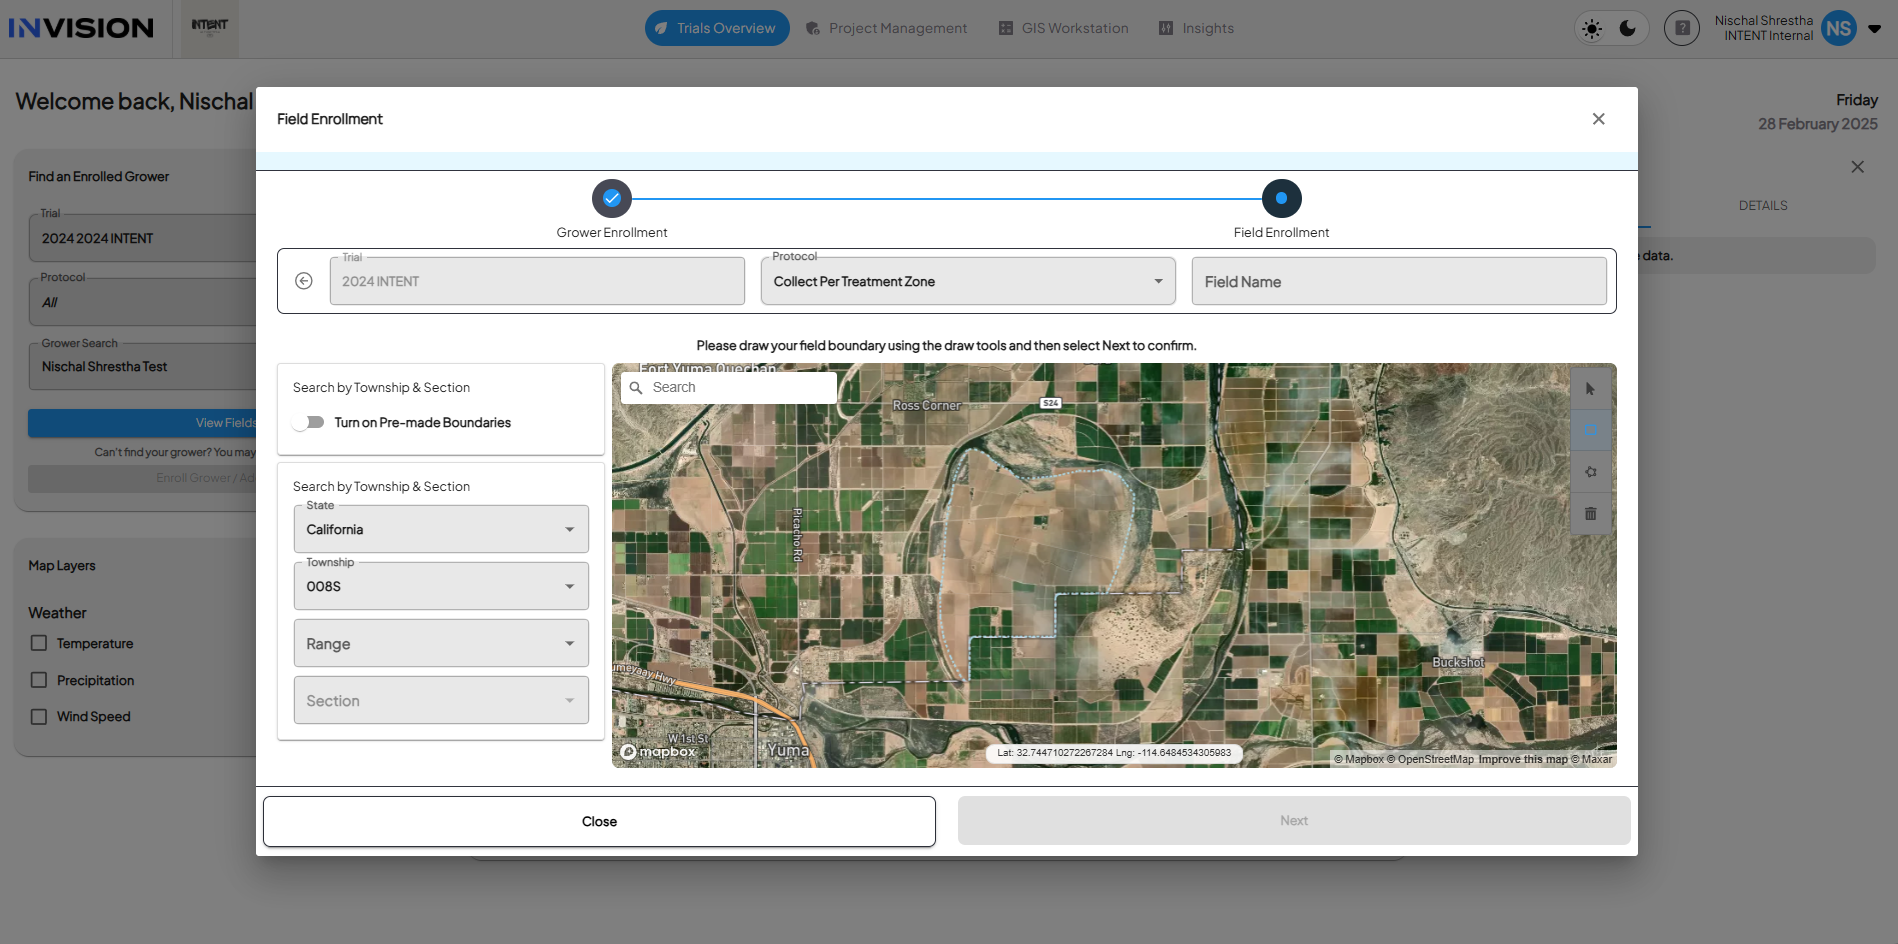Go to GIS Workstation tab
This screenshot has height=944, width=1898.
click(1063, 28)
